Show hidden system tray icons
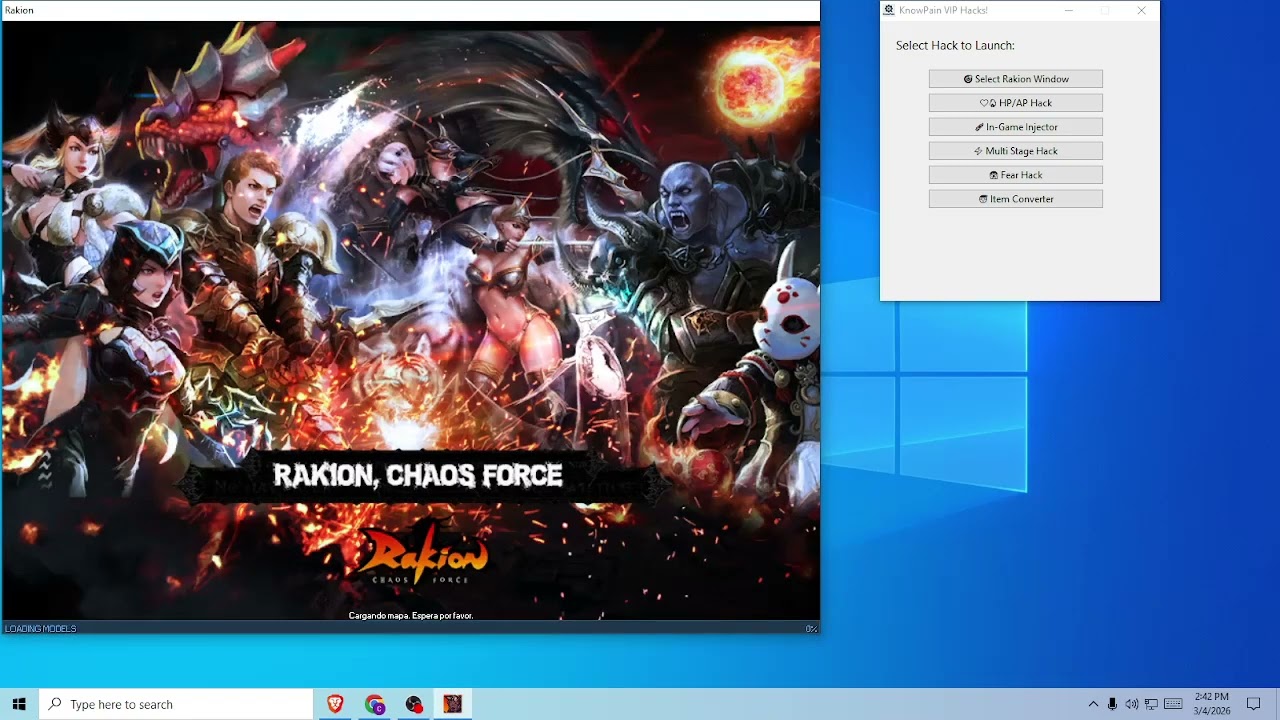Viewport: 1280px width, 720px height. pyautogui.click(x=1093, y=704)
